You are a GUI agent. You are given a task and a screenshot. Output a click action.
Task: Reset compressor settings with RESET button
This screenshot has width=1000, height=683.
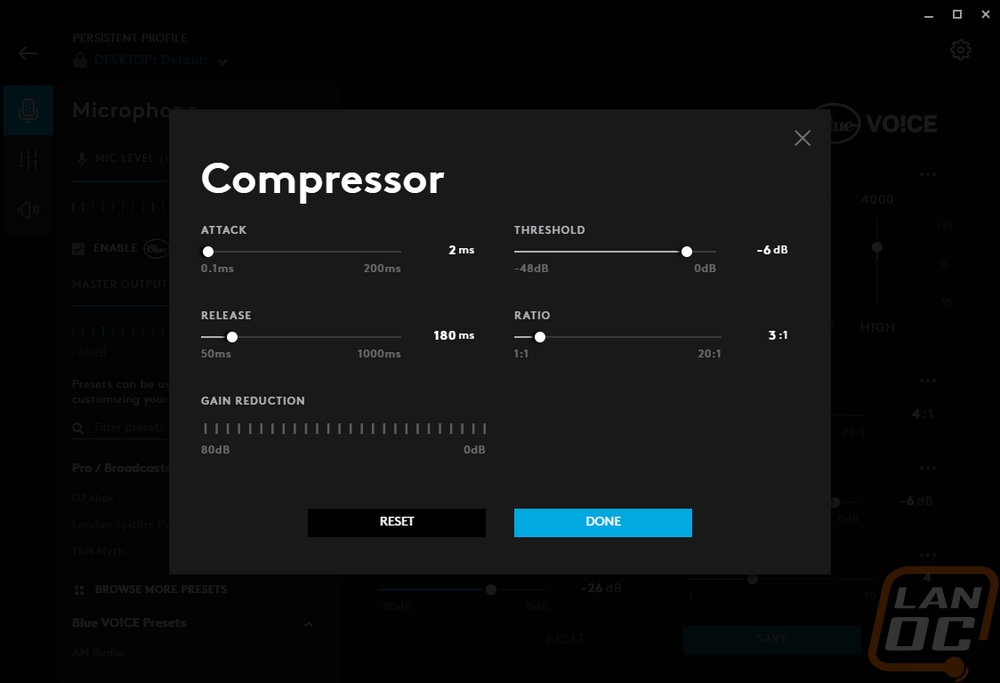click(397, 522)
